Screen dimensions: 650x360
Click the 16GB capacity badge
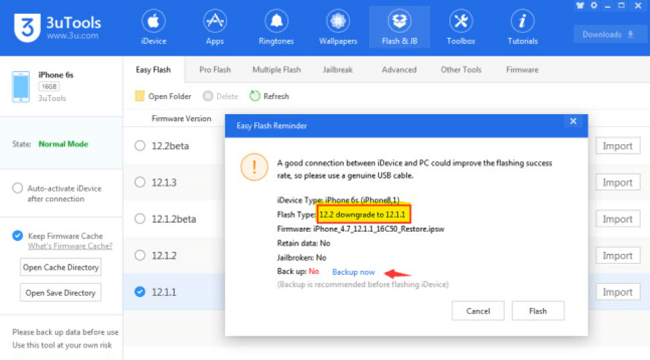(x=49, y=86)
